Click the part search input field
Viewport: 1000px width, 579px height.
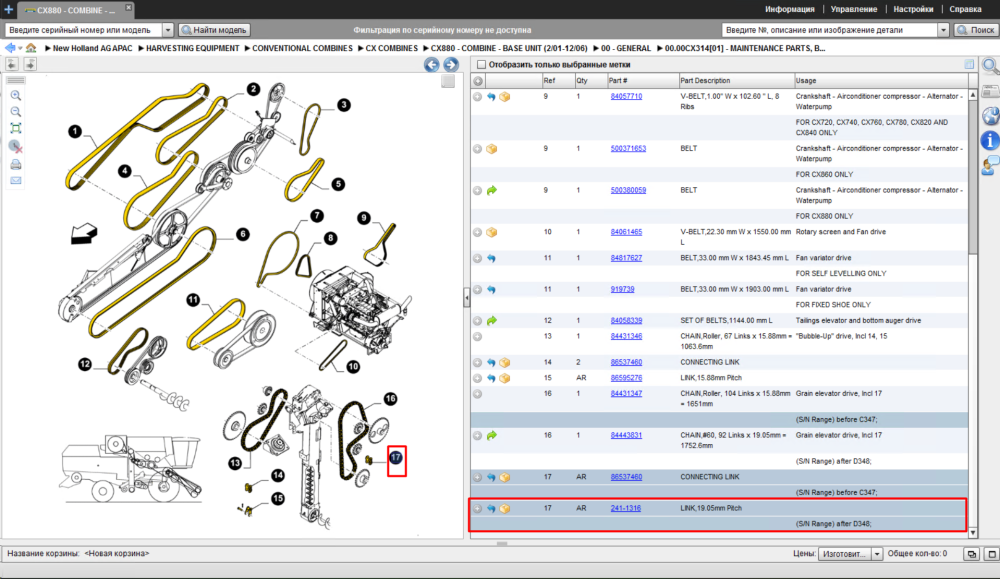(x=830, y=30)
